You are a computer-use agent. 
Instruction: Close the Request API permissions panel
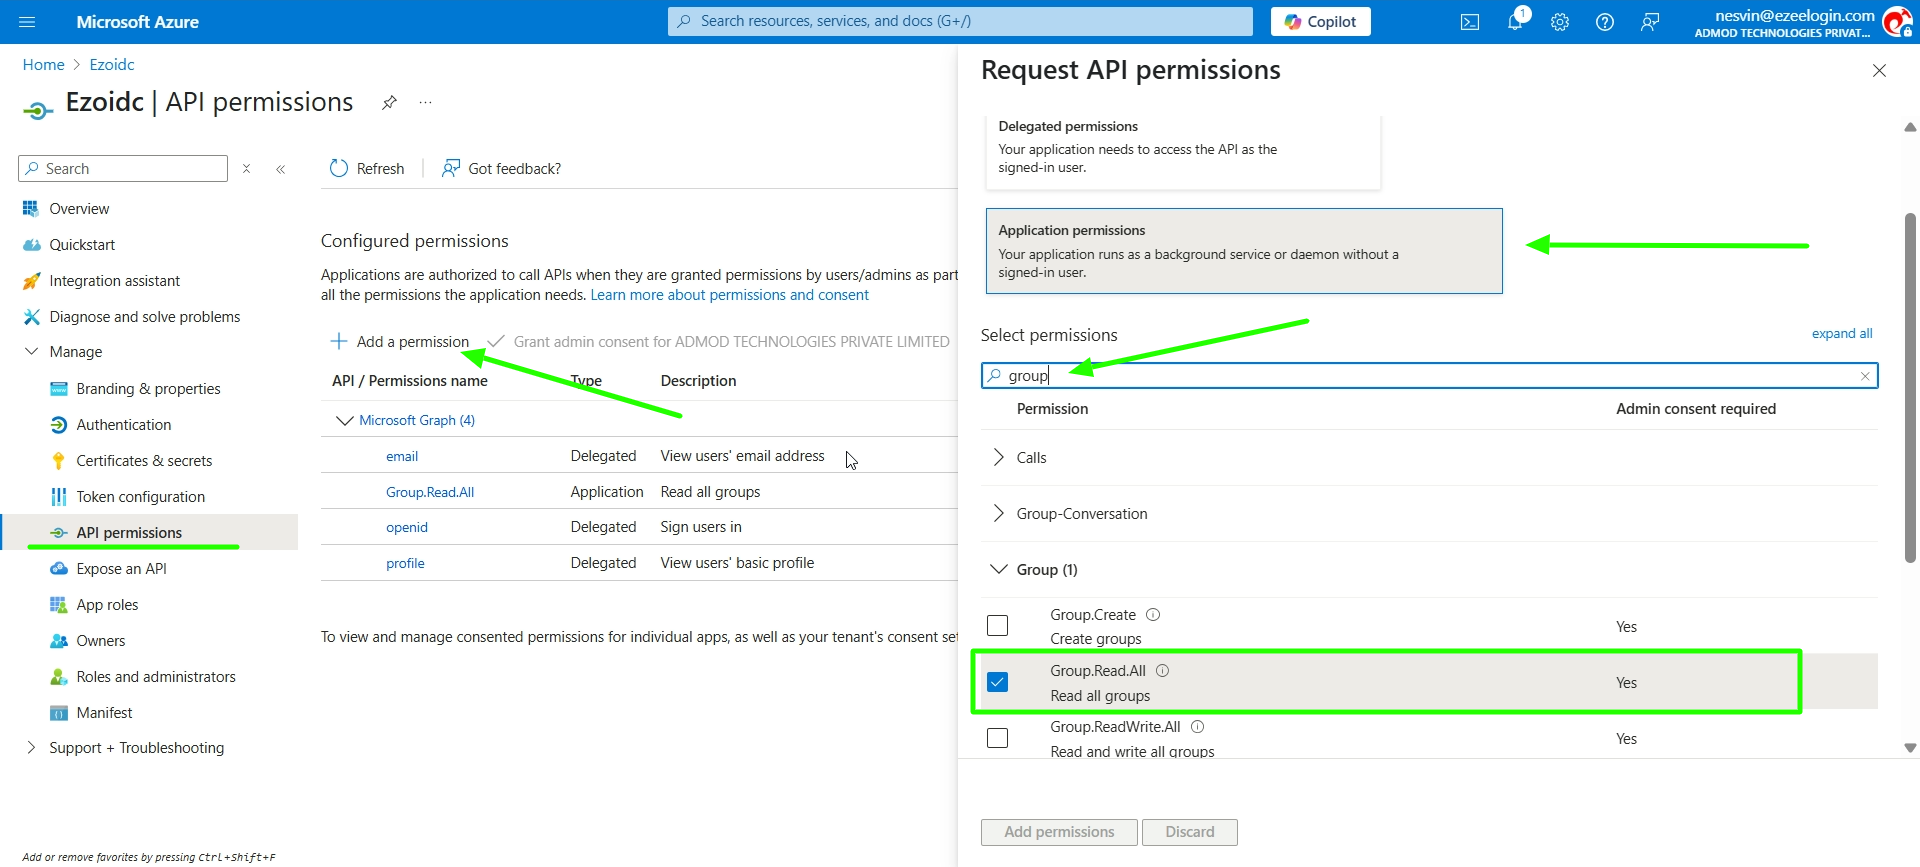pos(1879,70)
